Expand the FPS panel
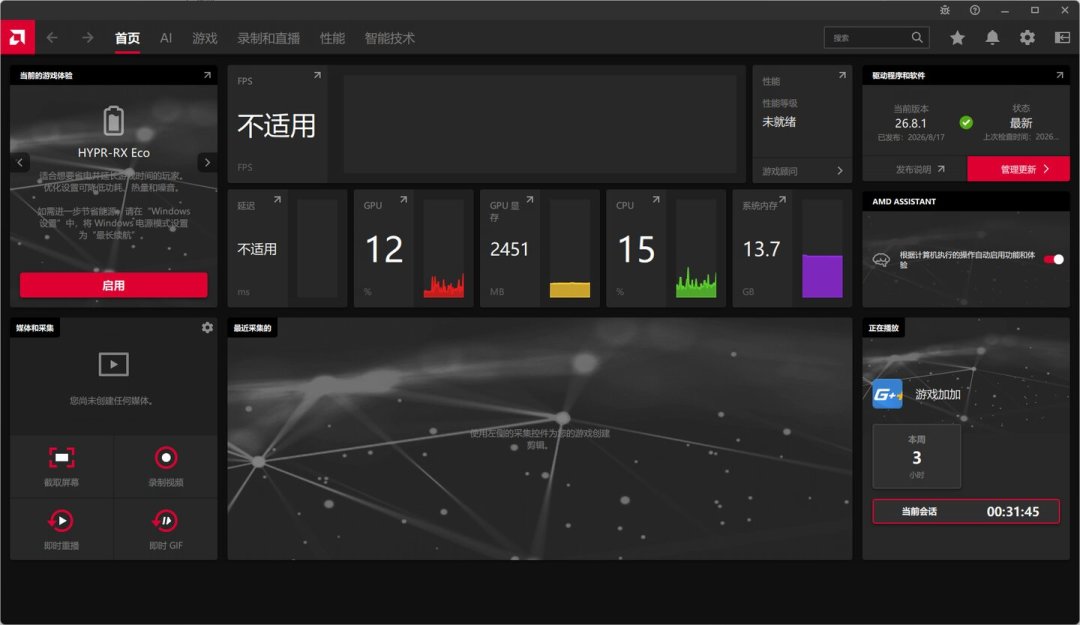The image size is (1080, 625). [x=318, y=75]
